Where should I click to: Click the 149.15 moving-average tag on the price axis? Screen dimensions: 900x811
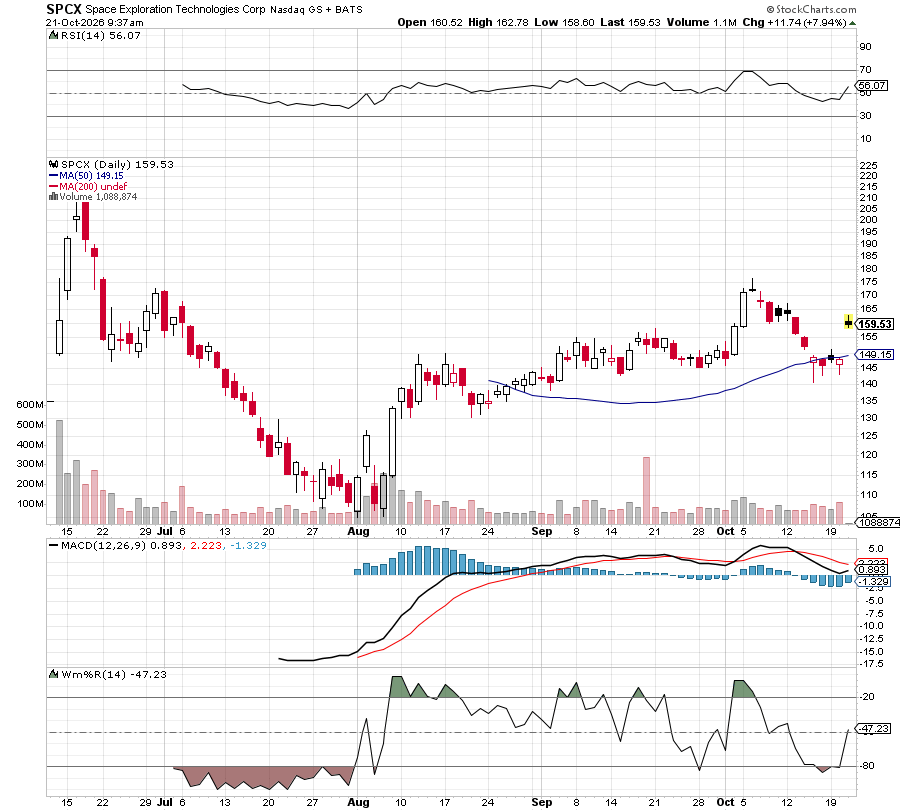pos(875,355)
